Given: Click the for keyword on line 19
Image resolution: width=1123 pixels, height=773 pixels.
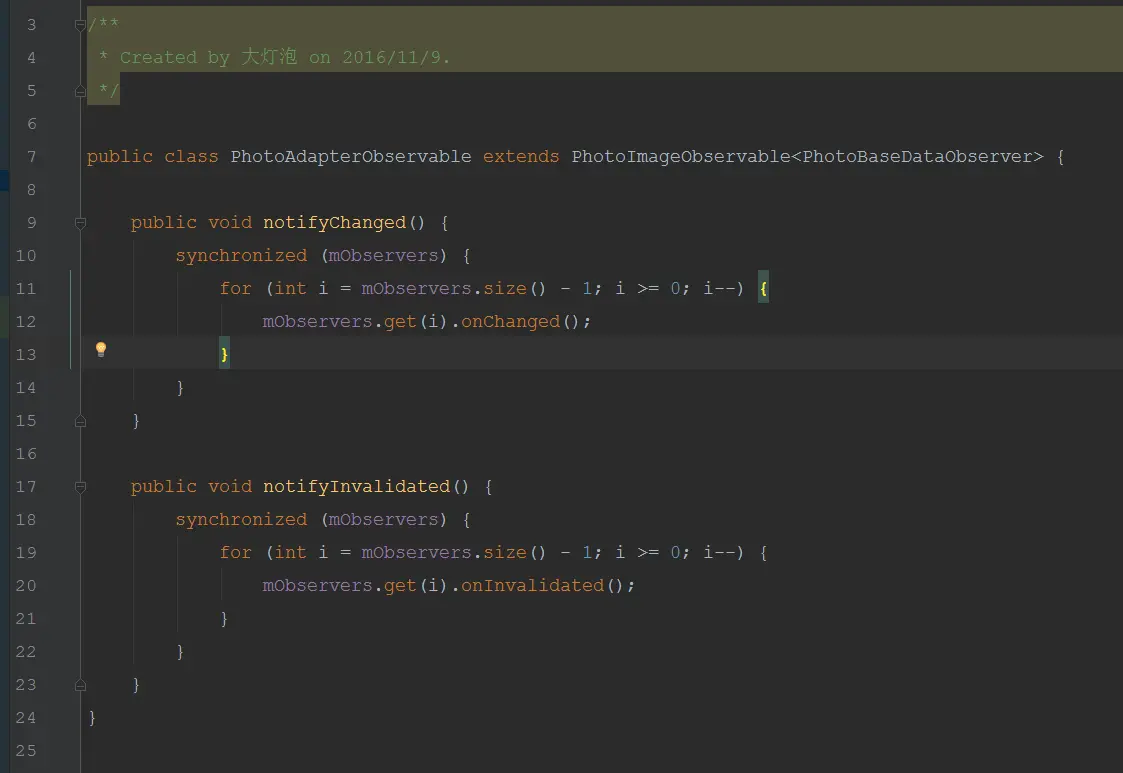Looking at the screenshot, I should 236,552.
